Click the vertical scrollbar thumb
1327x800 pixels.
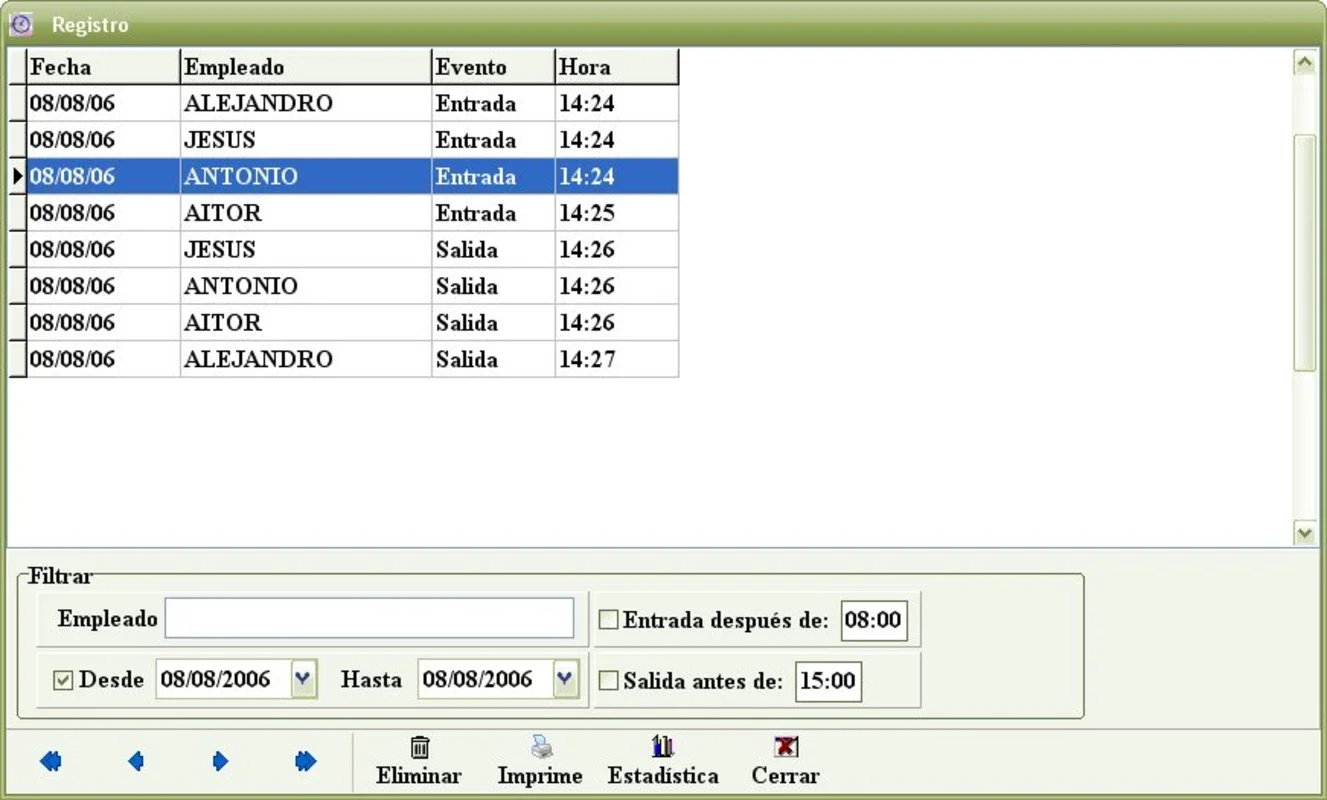pyautogui.click(x=1304, y=252)
